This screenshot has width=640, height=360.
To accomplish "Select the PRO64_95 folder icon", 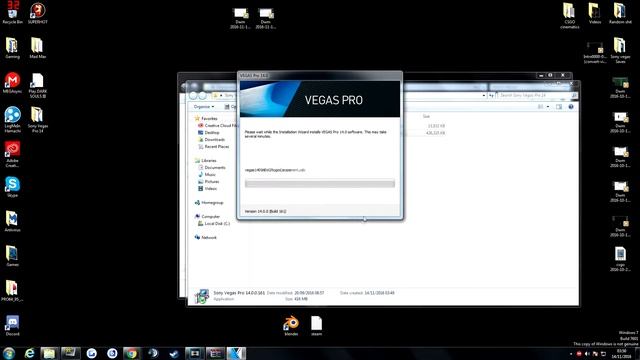I will pos(12,291).
